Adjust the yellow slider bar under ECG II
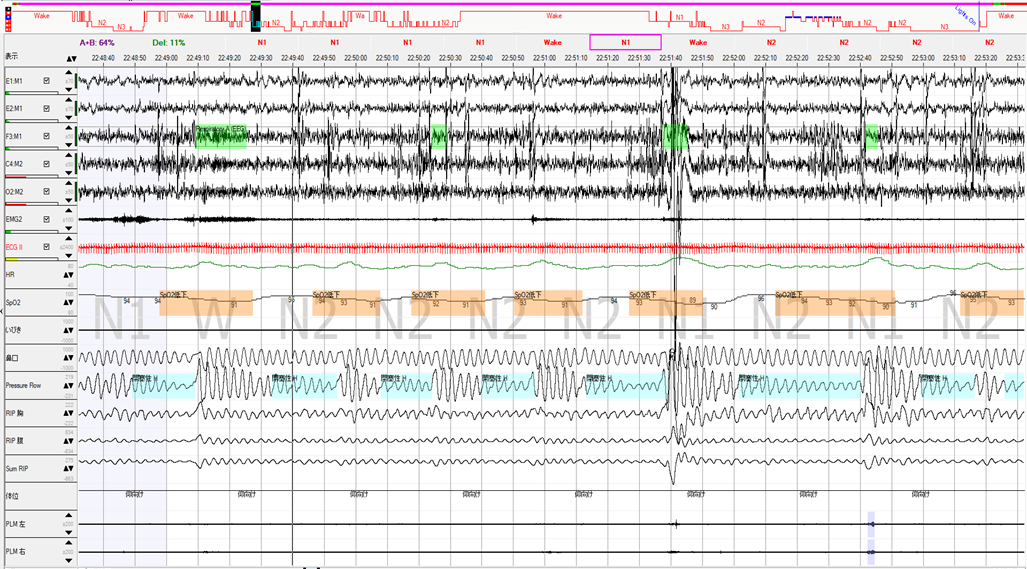The image size is (1027, 569). pos(31,260)
